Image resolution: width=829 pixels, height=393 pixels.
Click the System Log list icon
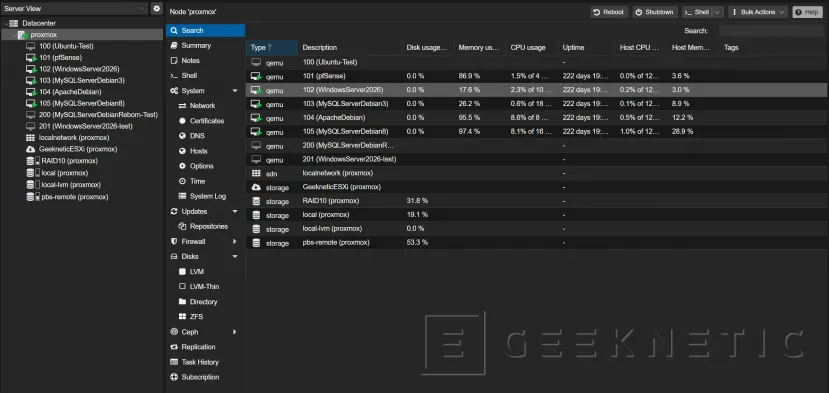tap(182, 196)
